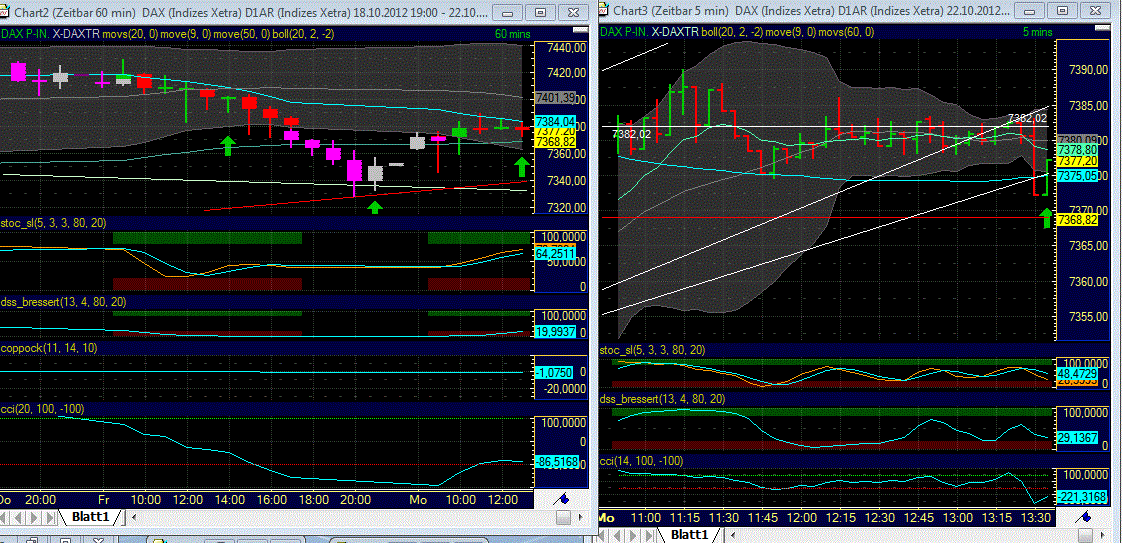This screenshot has height=543, width=1122.
Task: Click stochastic value 48,4729 in Chart3
Action: 1077,373
